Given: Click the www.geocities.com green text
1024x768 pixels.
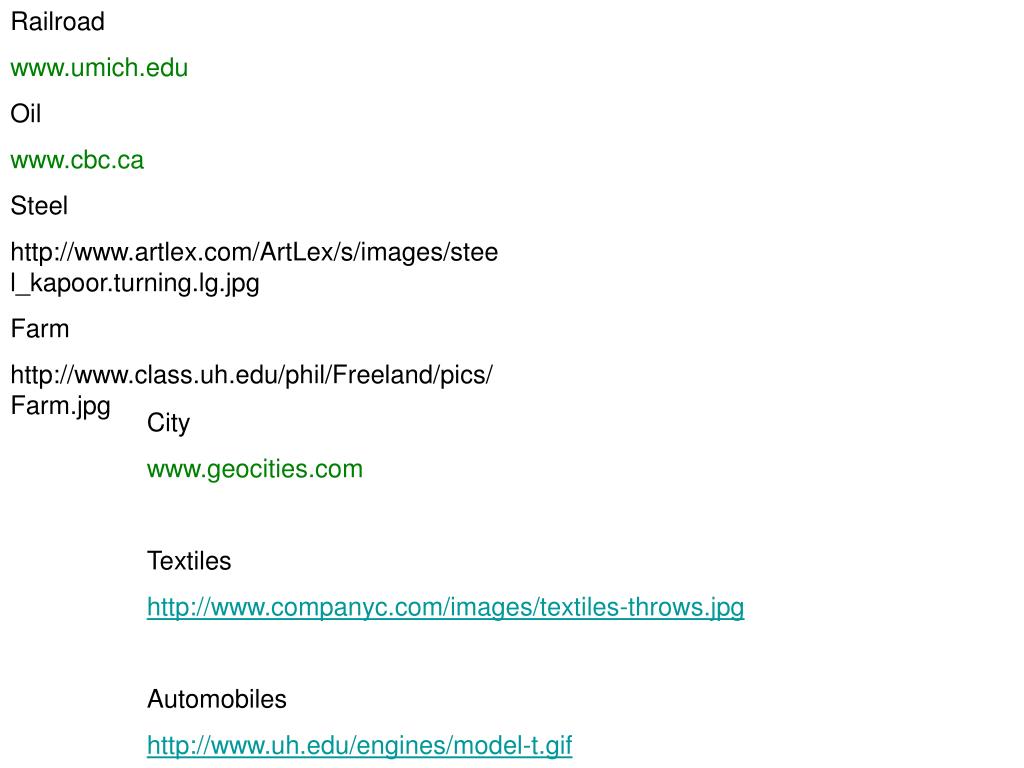Looking at the screenshot, I should click(255, 470).
